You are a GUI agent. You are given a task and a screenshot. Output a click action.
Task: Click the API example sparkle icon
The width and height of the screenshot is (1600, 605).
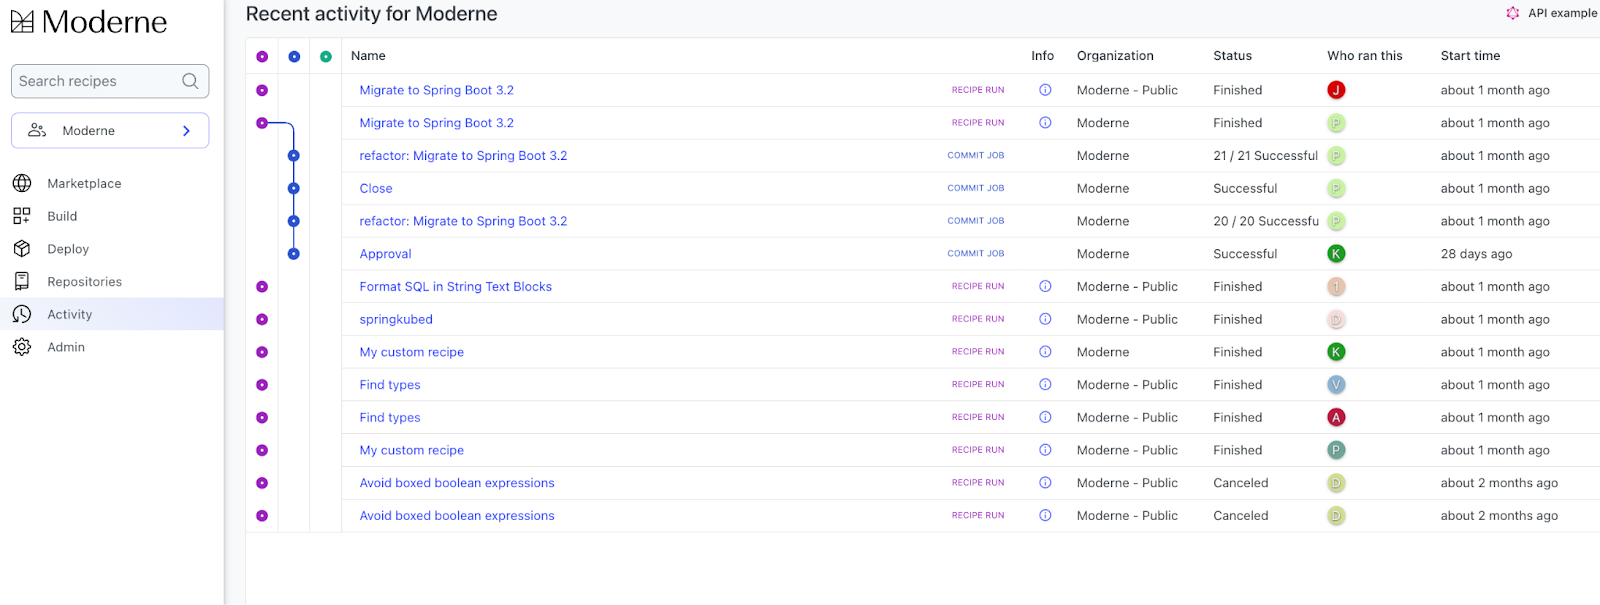pos(1513,13)
